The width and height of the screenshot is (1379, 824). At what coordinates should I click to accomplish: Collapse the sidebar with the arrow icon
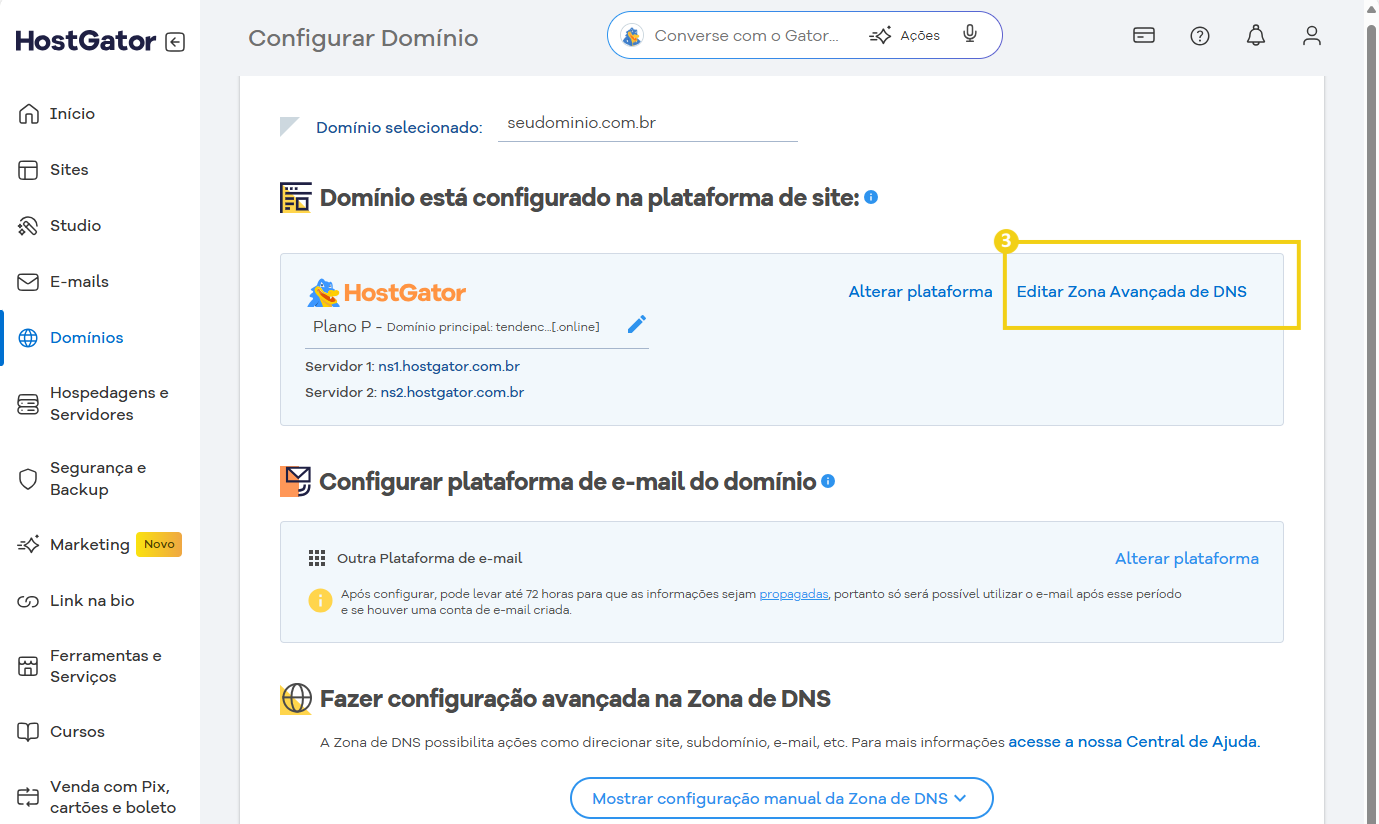click(x=175, y=42)
